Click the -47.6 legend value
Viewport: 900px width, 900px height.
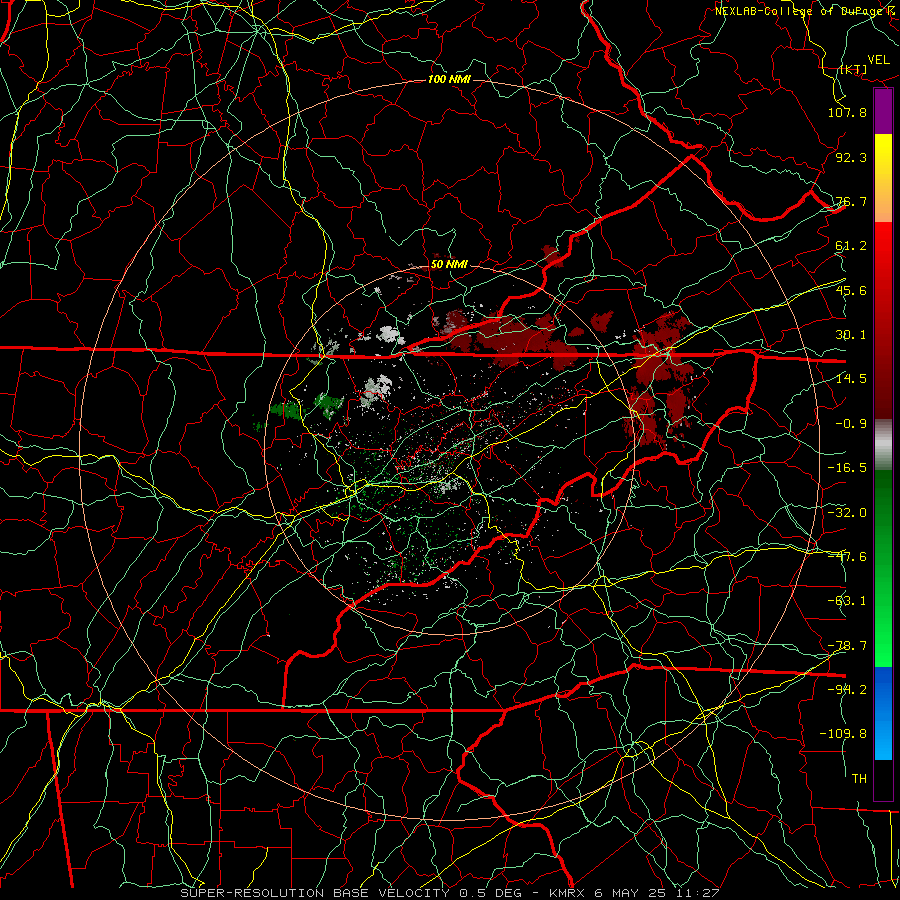point(847,557)
